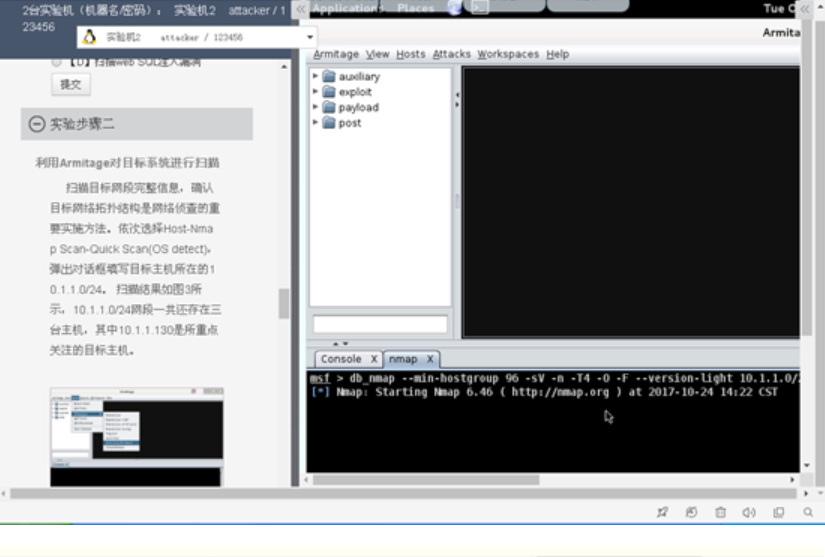Click the db_nmap command line in console
This screenshot has width=825, height=557.
coord(555,378)
